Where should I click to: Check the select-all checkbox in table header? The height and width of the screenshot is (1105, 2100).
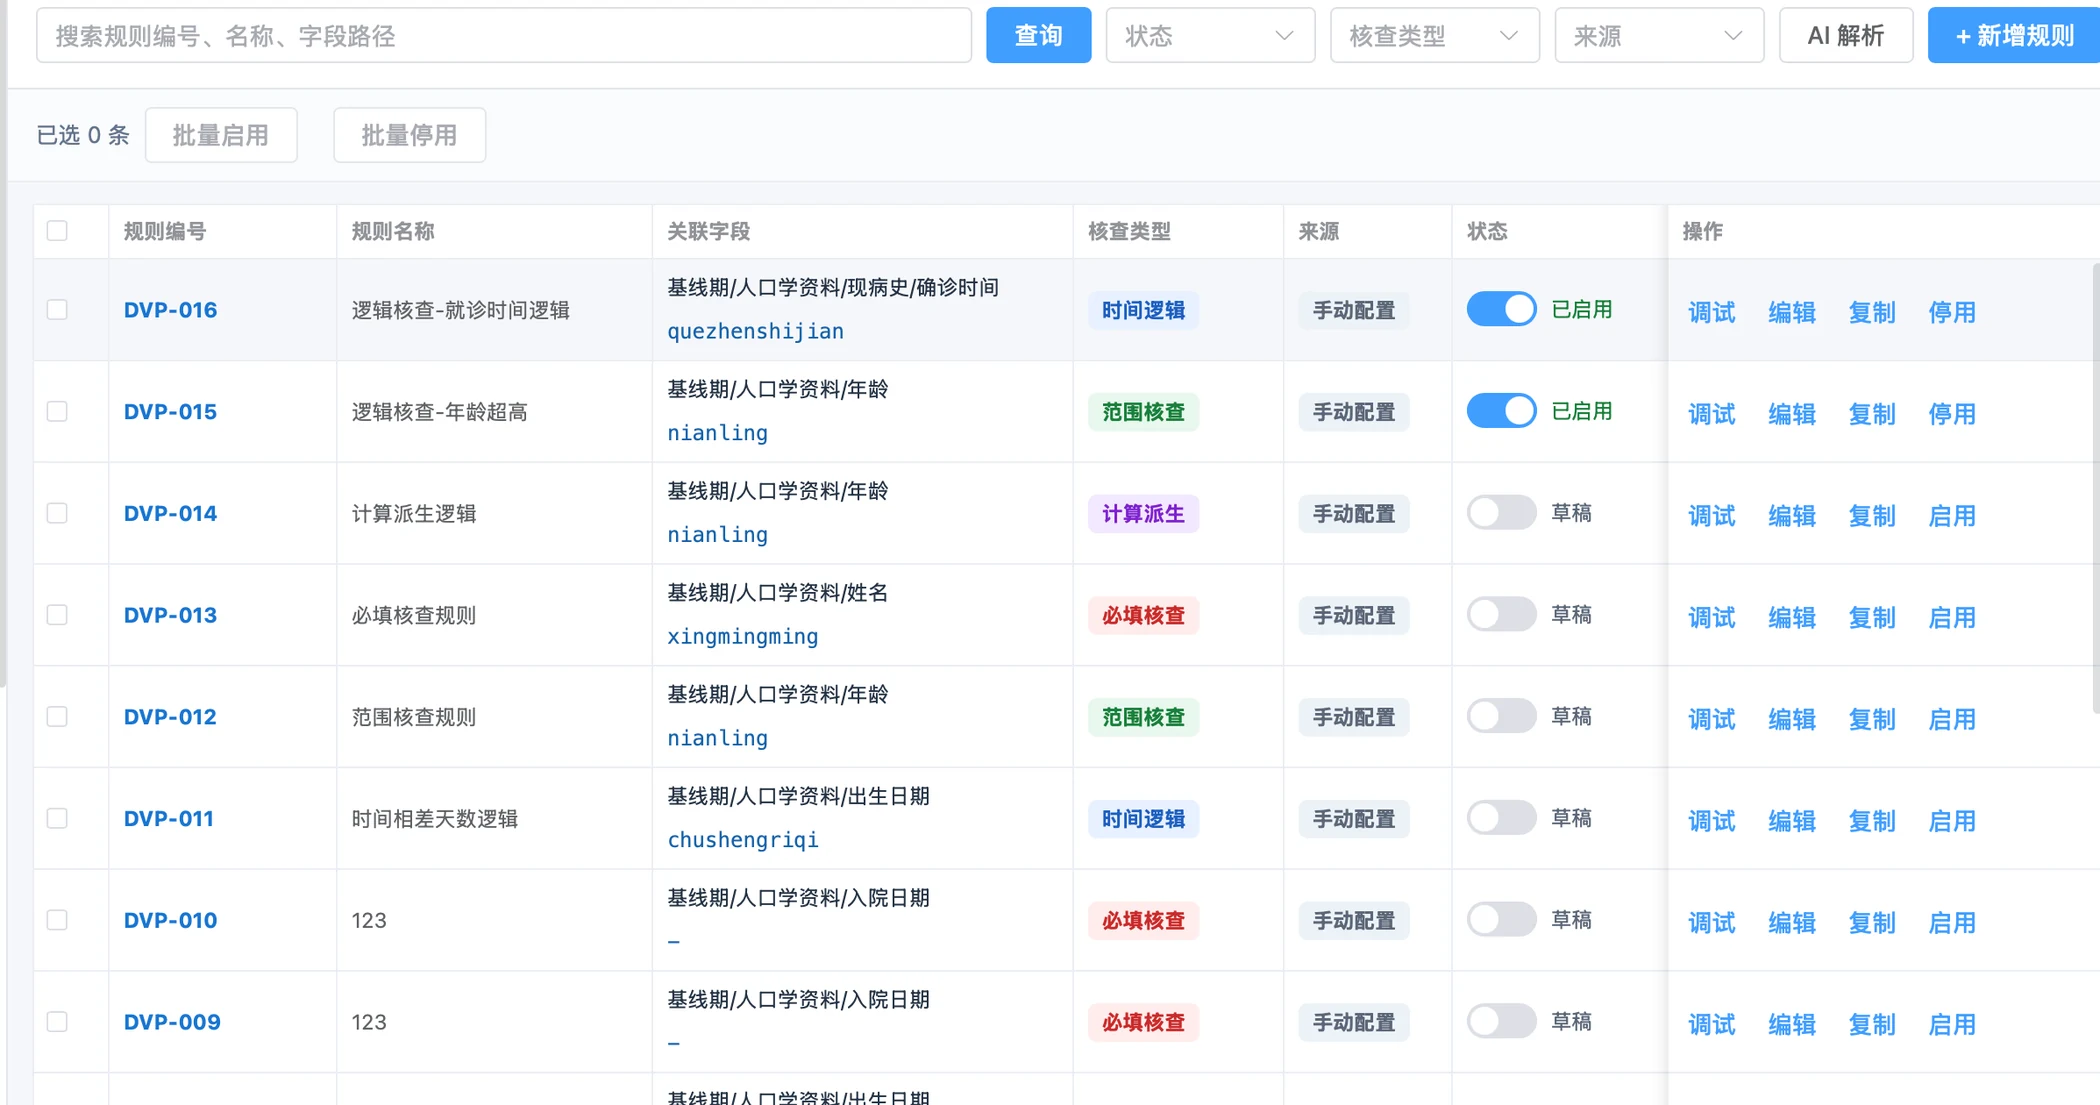click(57, 231)
